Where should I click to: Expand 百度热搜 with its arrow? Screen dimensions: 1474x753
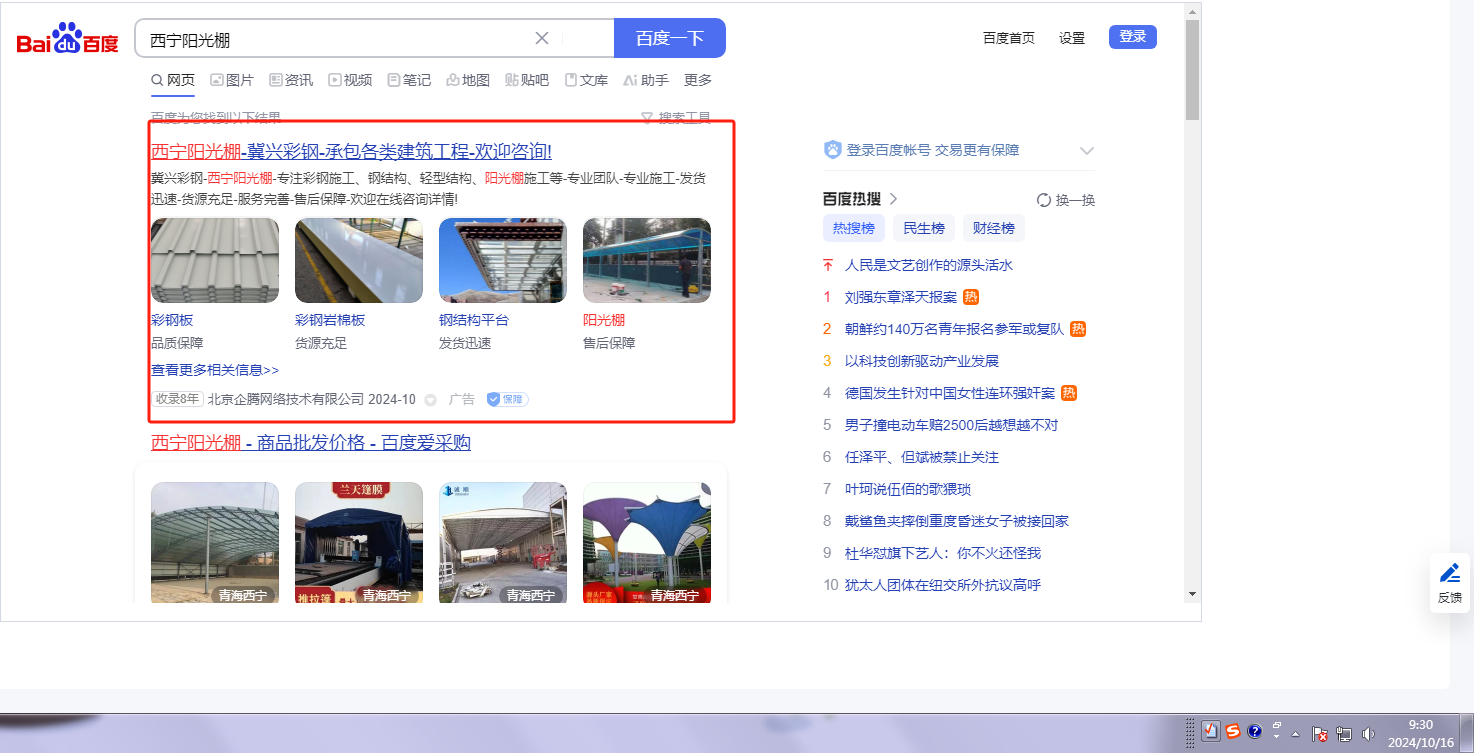pos(893,198)
